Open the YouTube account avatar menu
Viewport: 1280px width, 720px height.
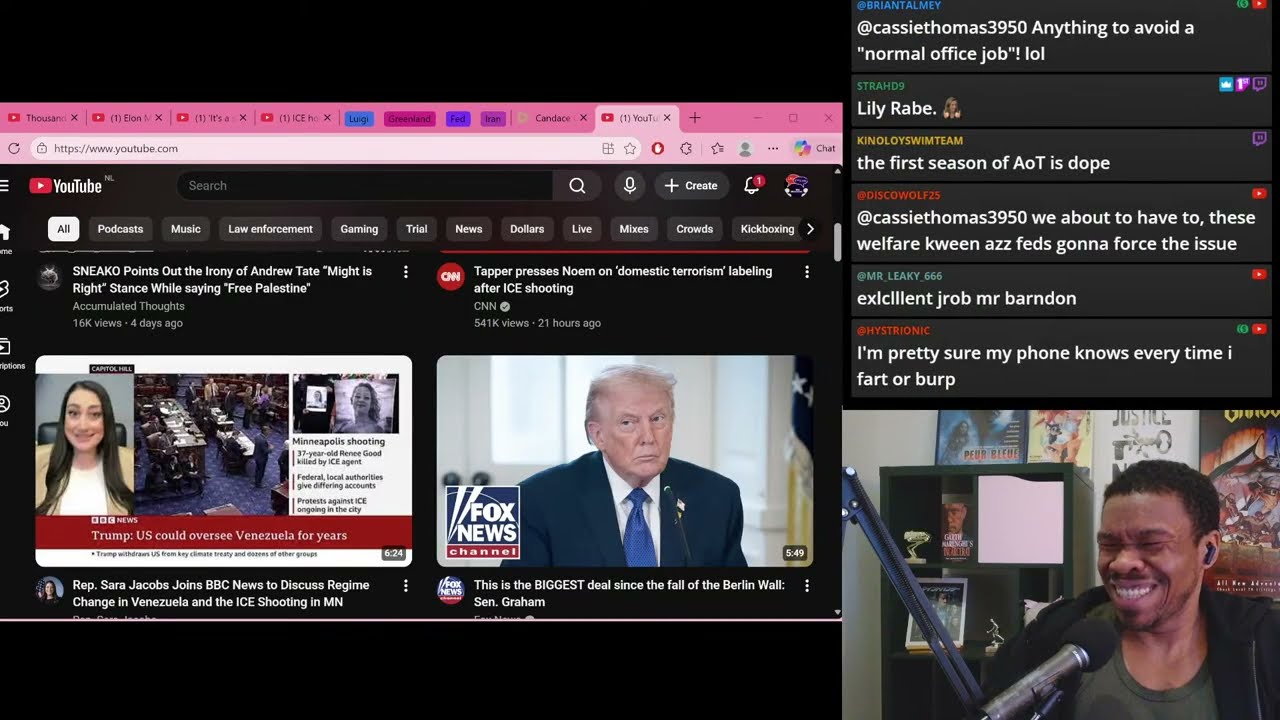796,186
